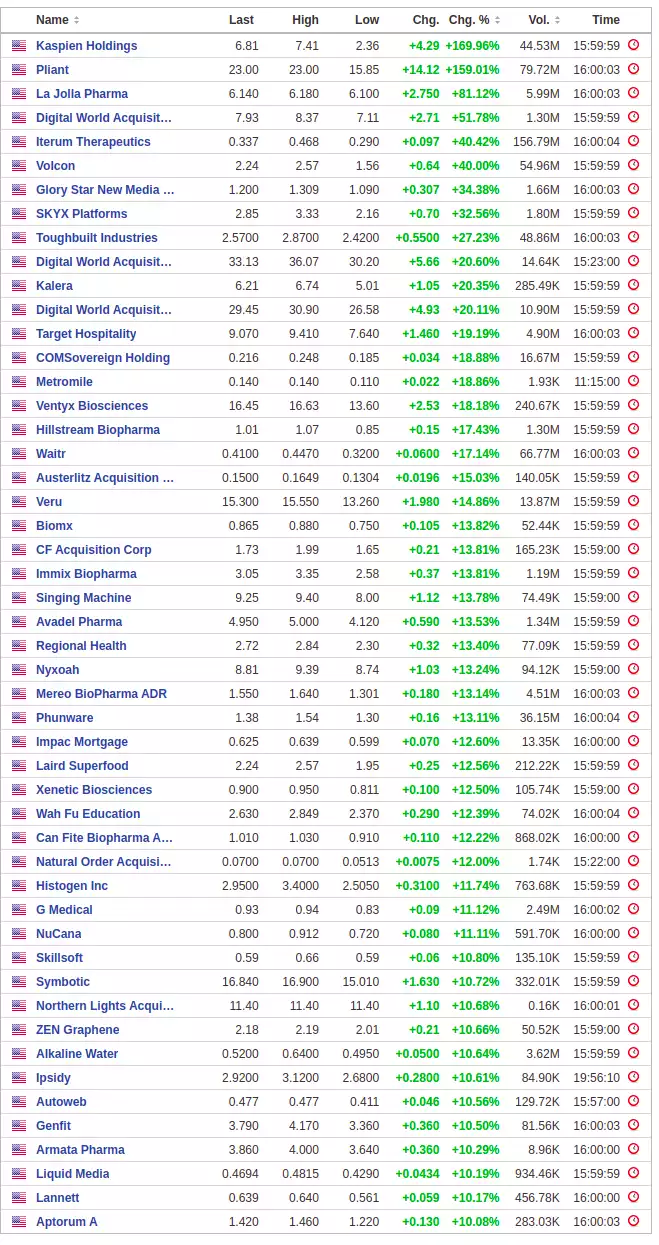Open the La Jolla Pharma stock link
659x1245 pixels.
(82, 94)
